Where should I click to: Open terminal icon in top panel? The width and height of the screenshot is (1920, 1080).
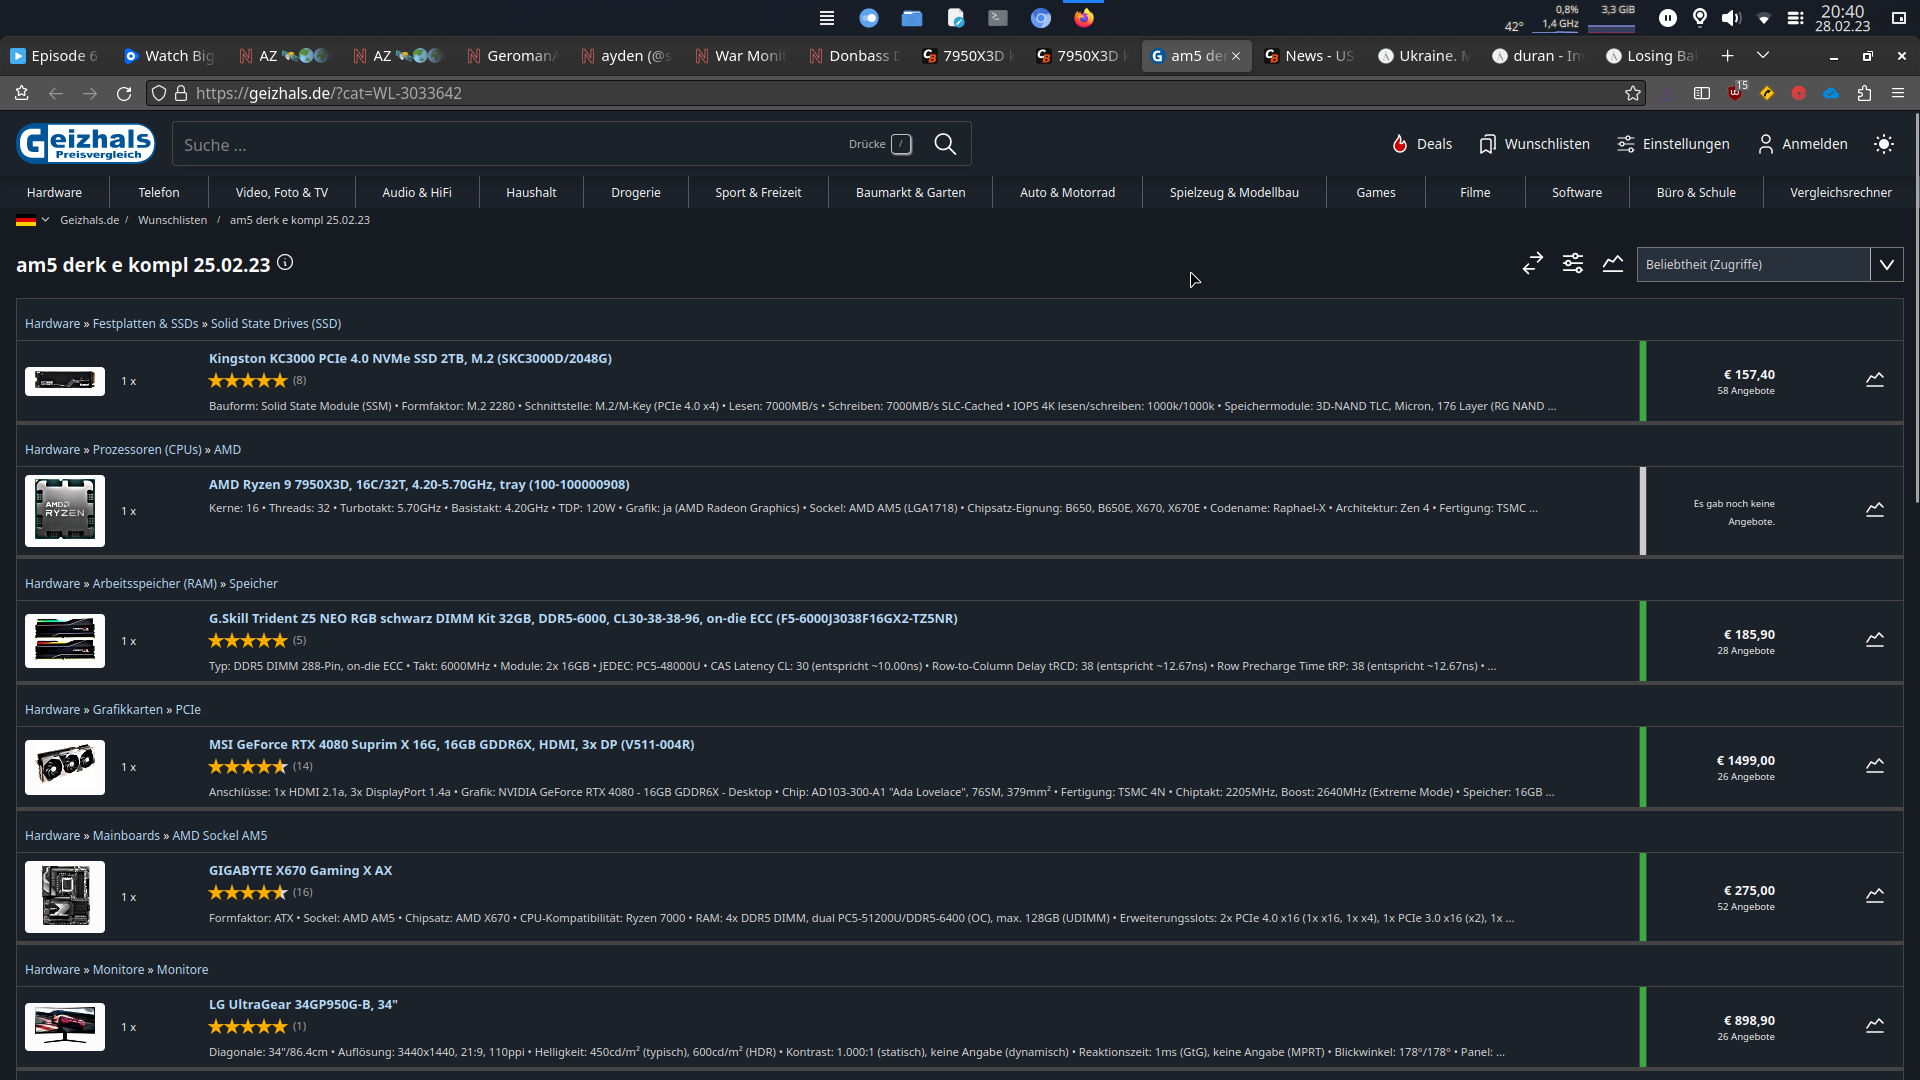tap(998, 18)
